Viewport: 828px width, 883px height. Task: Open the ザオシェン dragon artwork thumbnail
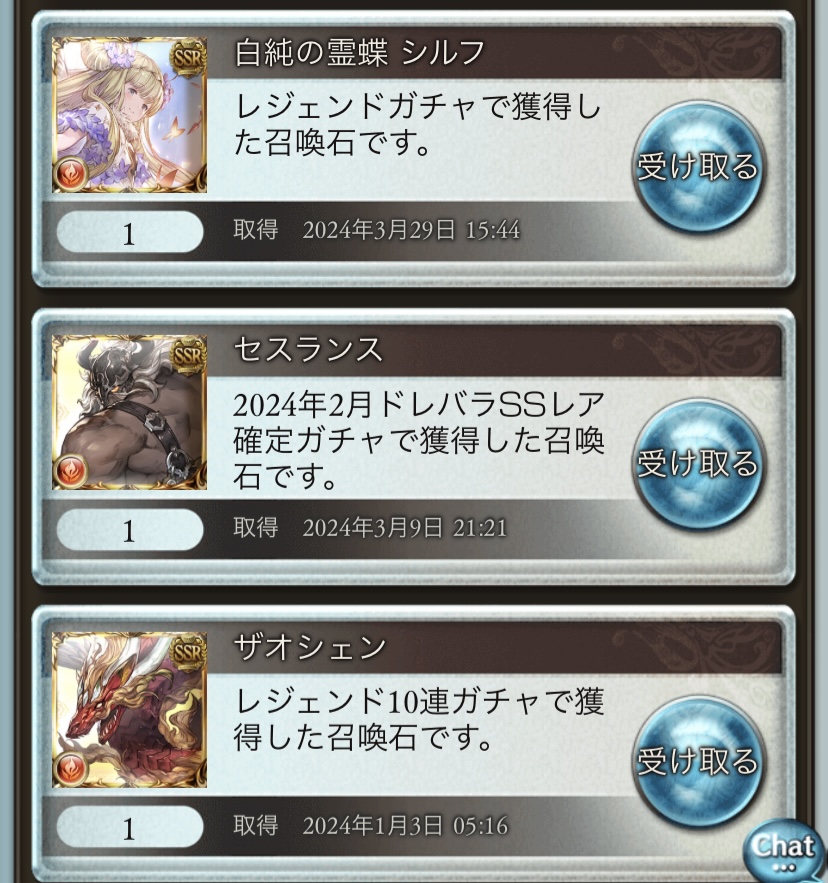(130, 710)
